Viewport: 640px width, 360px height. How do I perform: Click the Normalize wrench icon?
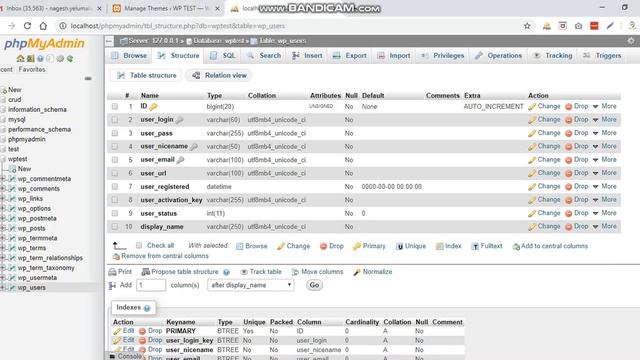pyautogui.click(x=357, y=272)
